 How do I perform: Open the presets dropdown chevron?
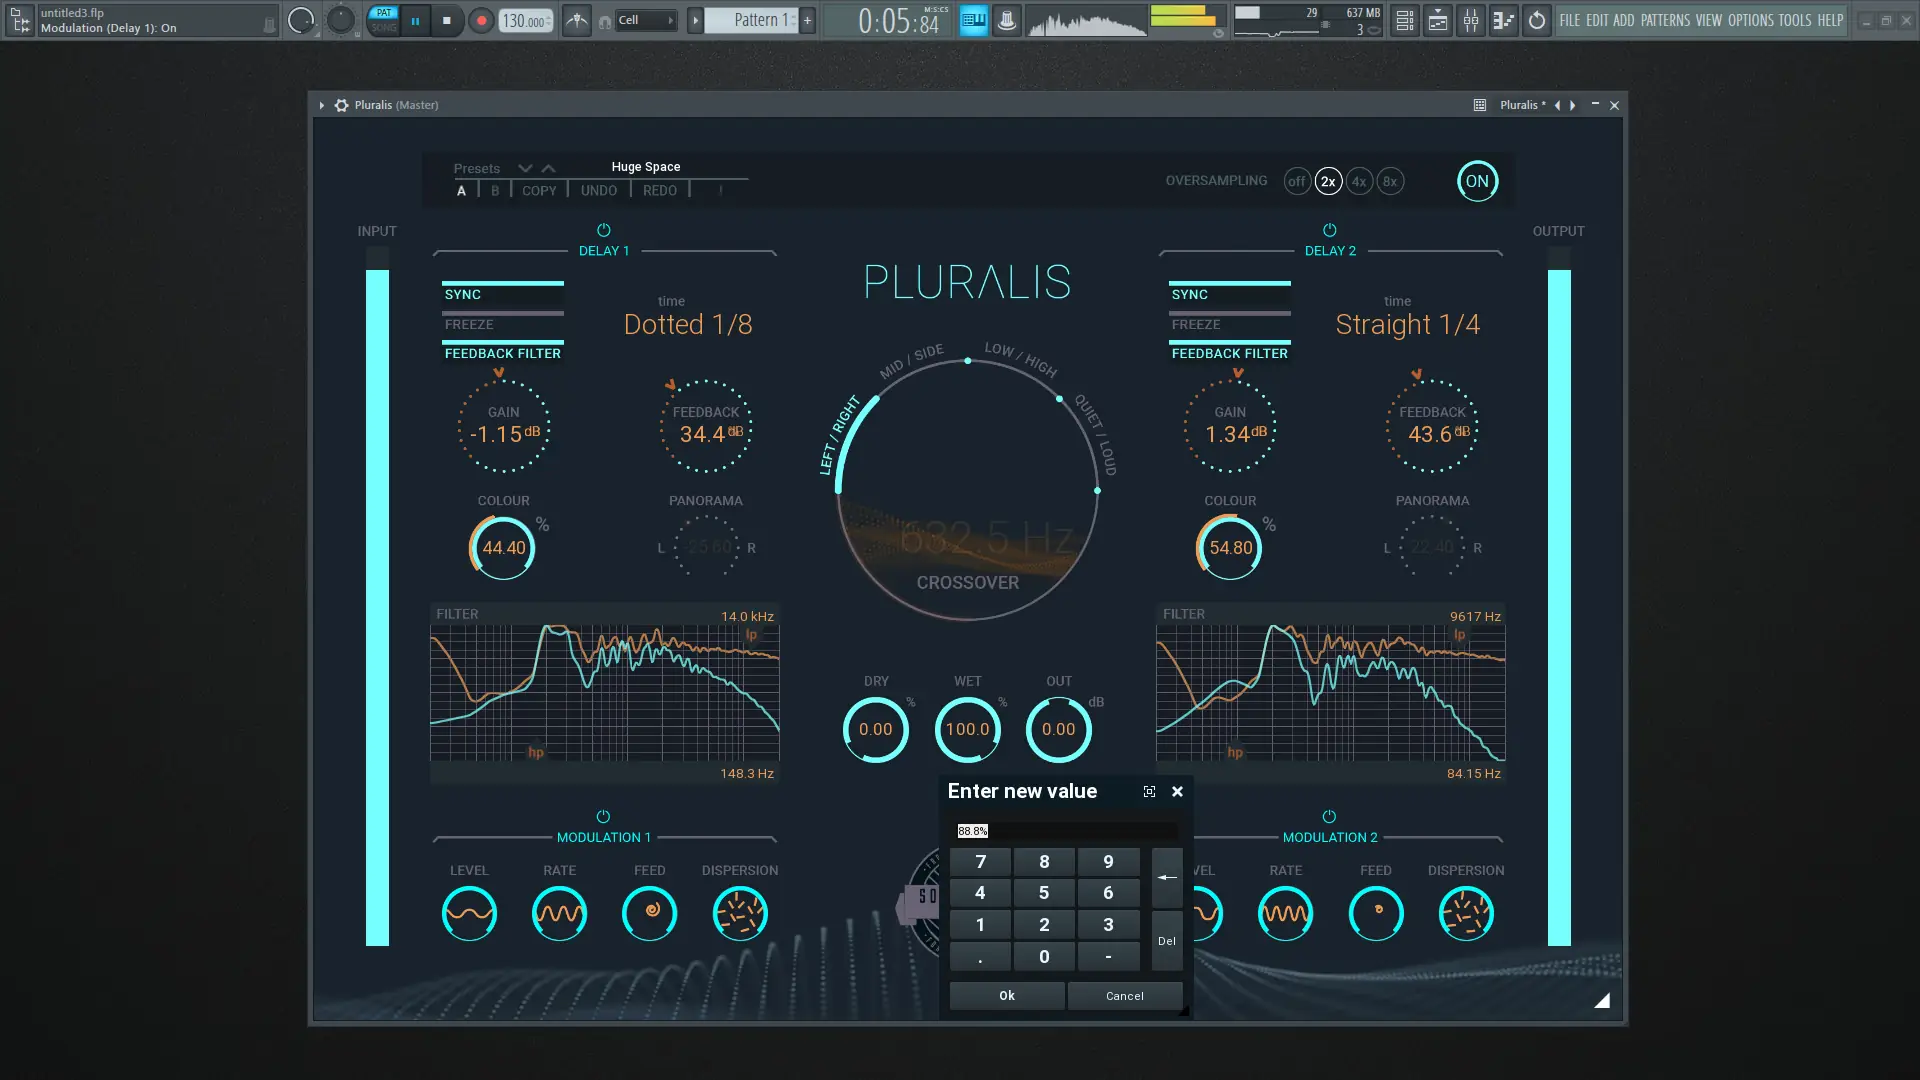pos(525,168)
